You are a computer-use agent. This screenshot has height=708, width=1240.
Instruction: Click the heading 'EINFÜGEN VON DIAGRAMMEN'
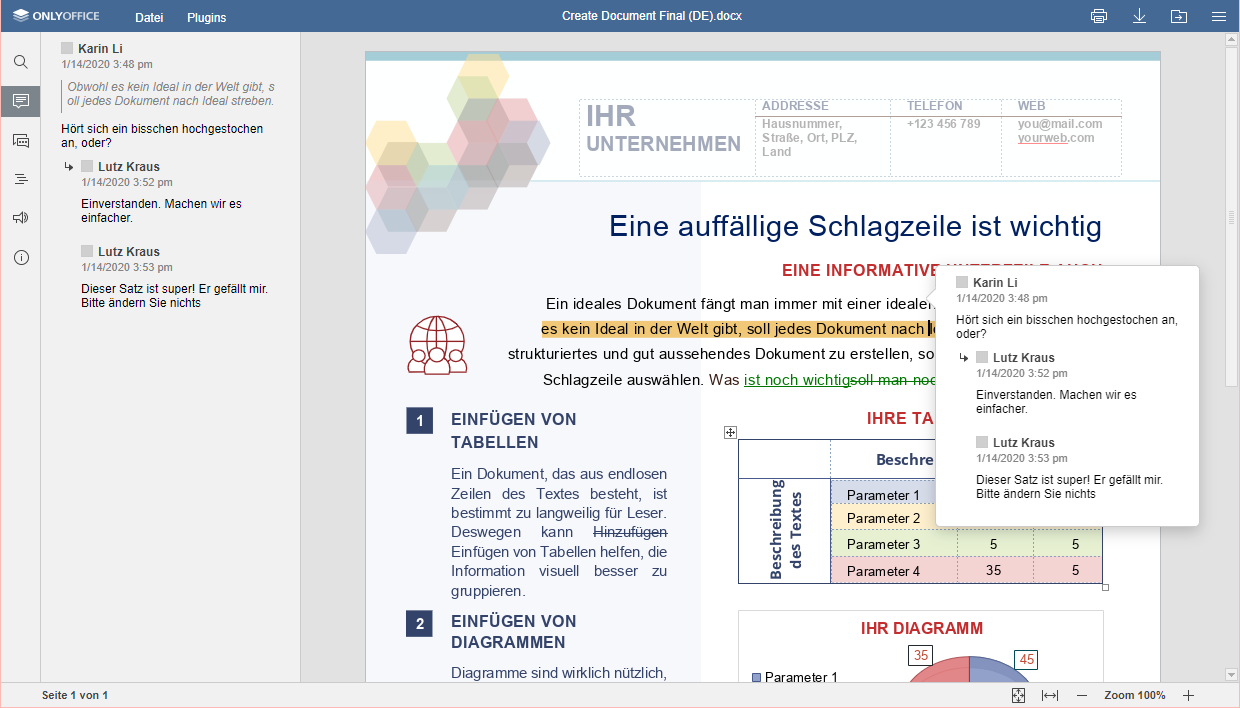point(514,632)
